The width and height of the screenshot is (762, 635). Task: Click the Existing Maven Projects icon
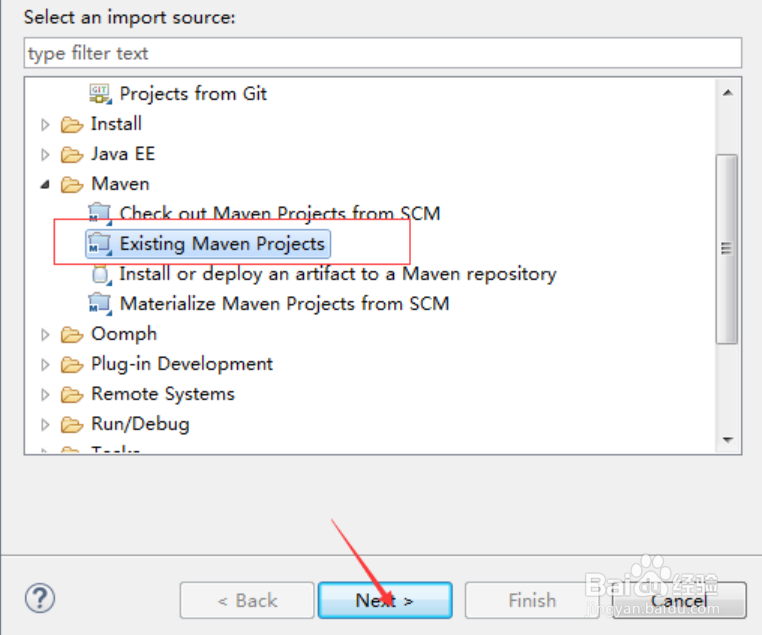point(100,243)
